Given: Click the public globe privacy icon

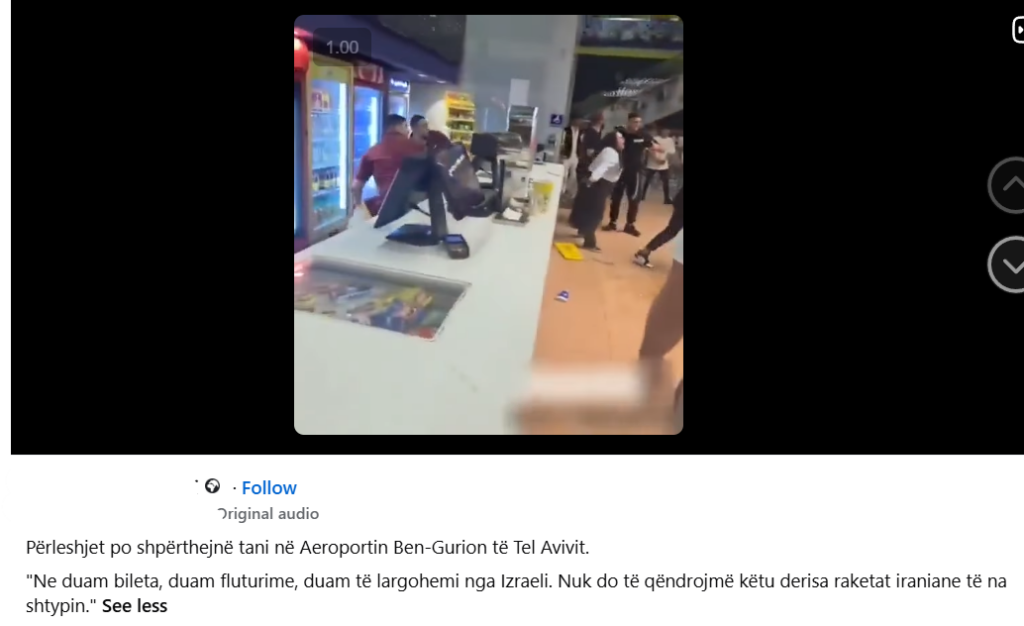Looking at the screenshot, I should pyautogui.click(x=212, y=486).
